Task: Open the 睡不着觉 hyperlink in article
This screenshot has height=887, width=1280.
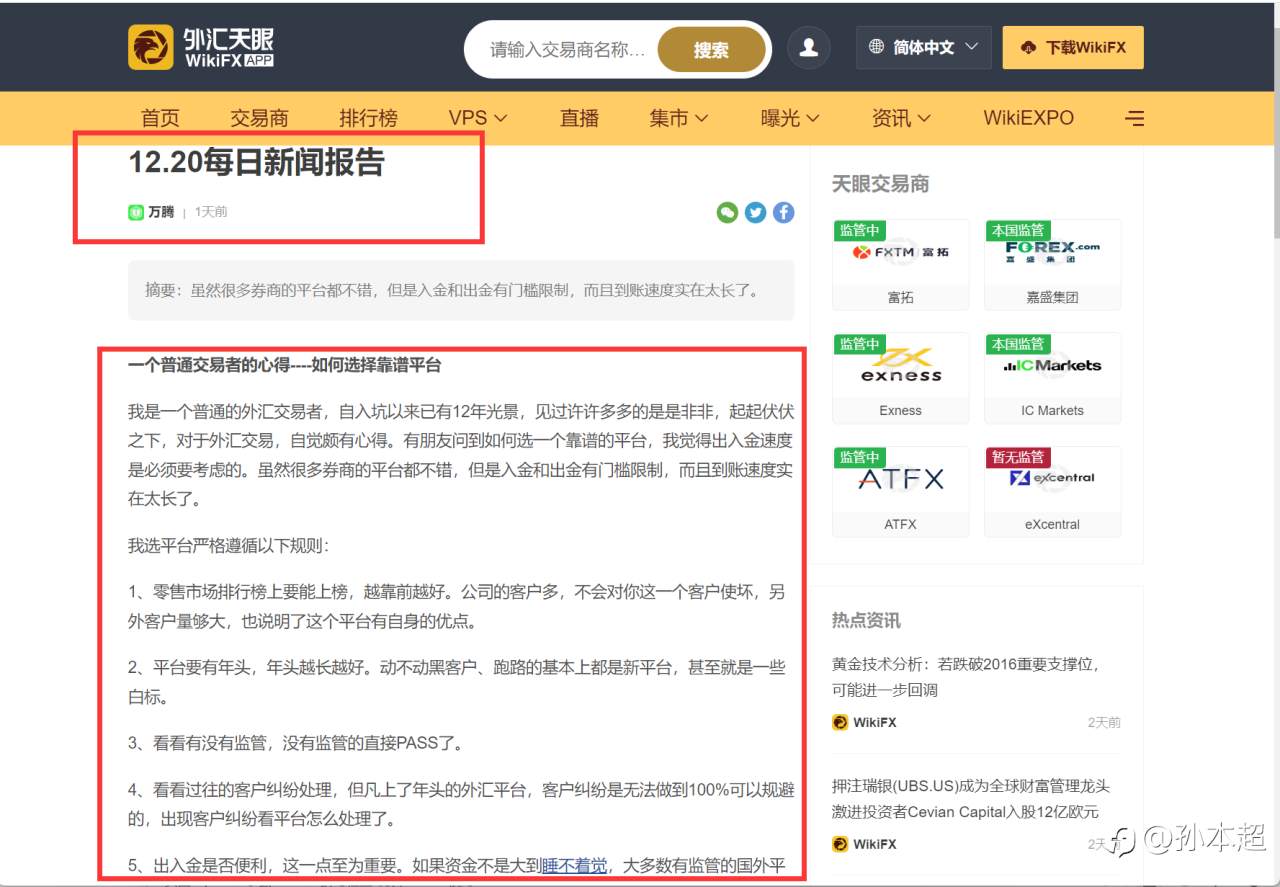Action: coord(574,866)
